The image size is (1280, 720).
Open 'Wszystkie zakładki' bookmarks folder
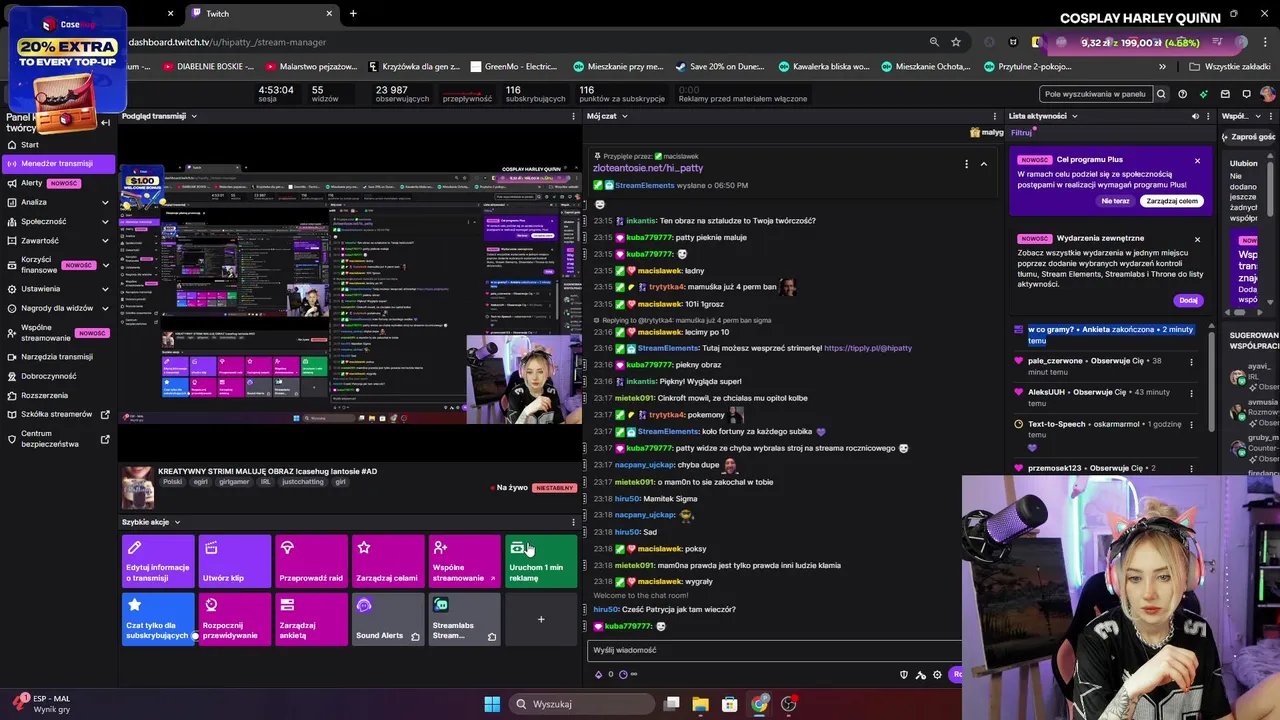(1230, 67)
